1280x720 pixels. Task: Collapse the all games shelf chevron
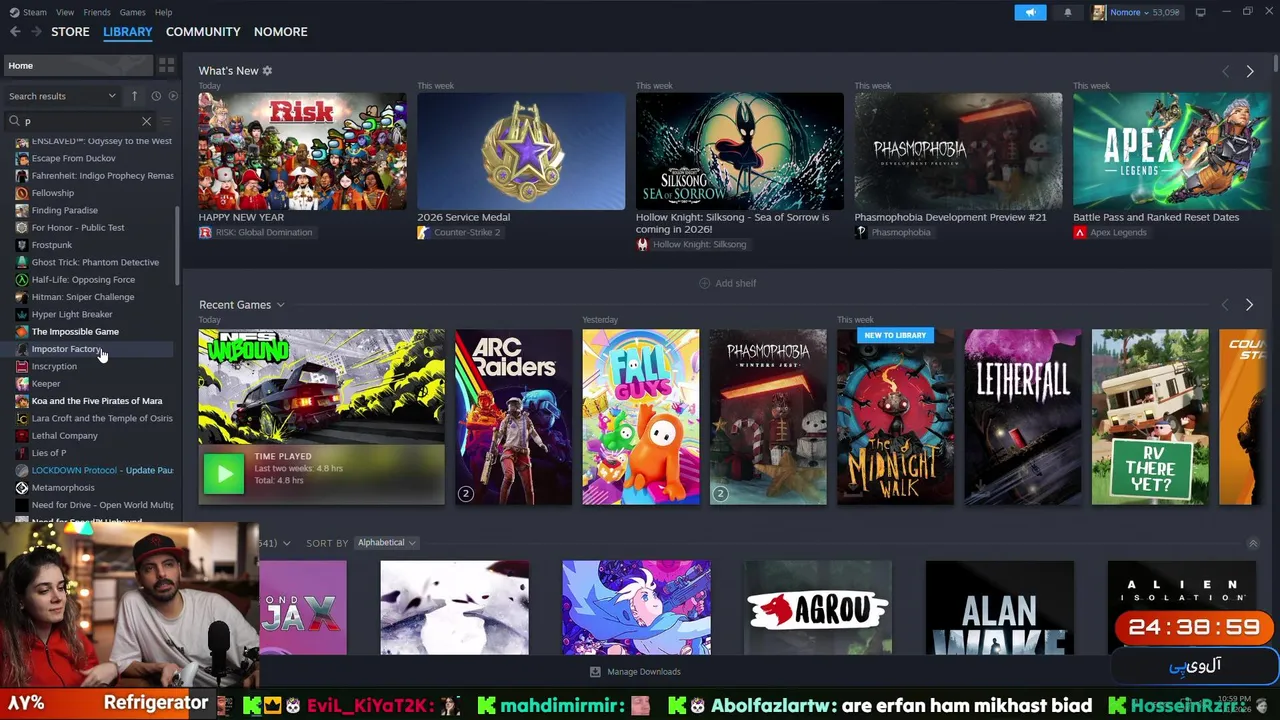(1253, 543)
